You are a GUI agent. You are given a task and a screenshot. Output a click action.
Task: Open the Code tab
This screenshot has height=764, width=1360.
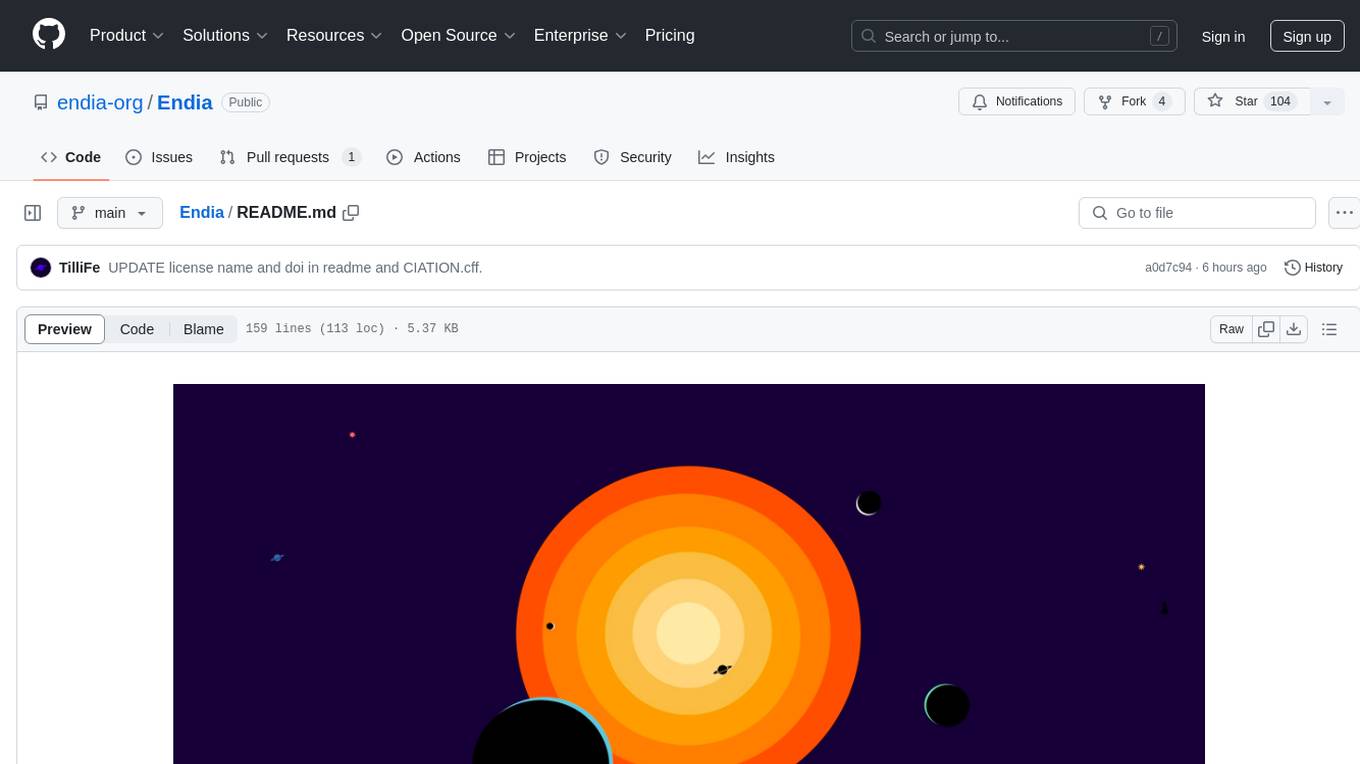[x=71, y=157]
